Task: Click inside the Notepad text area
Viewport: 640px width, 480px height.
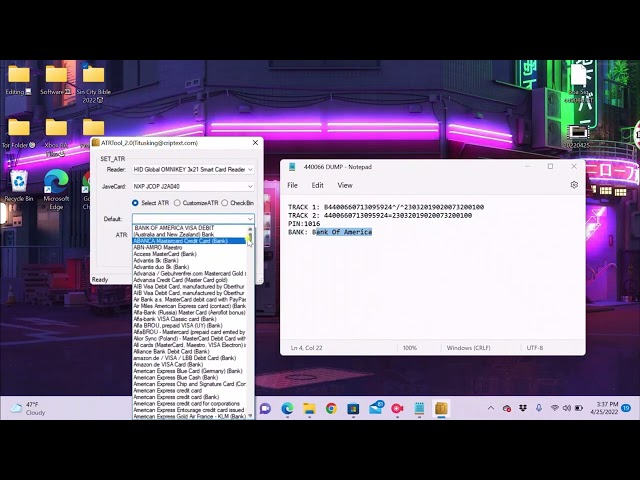Action: pos(433,267)
